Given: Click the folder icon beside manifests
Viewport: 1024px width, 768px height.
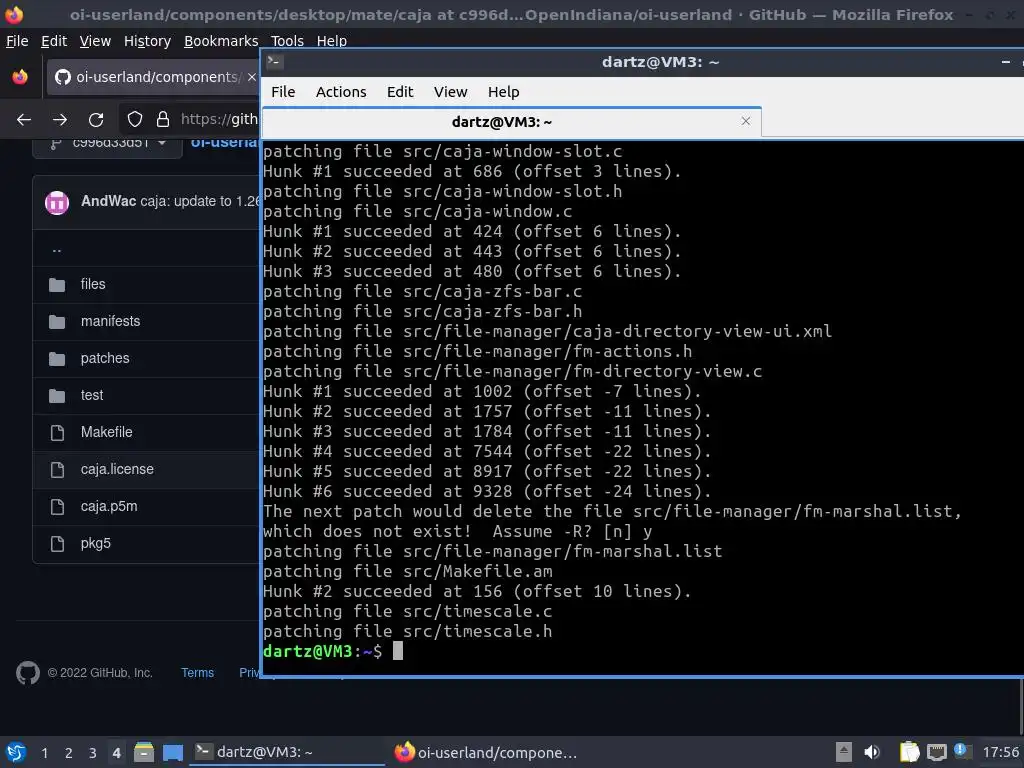Looking at the screenshot, I should tap(57, 321).
